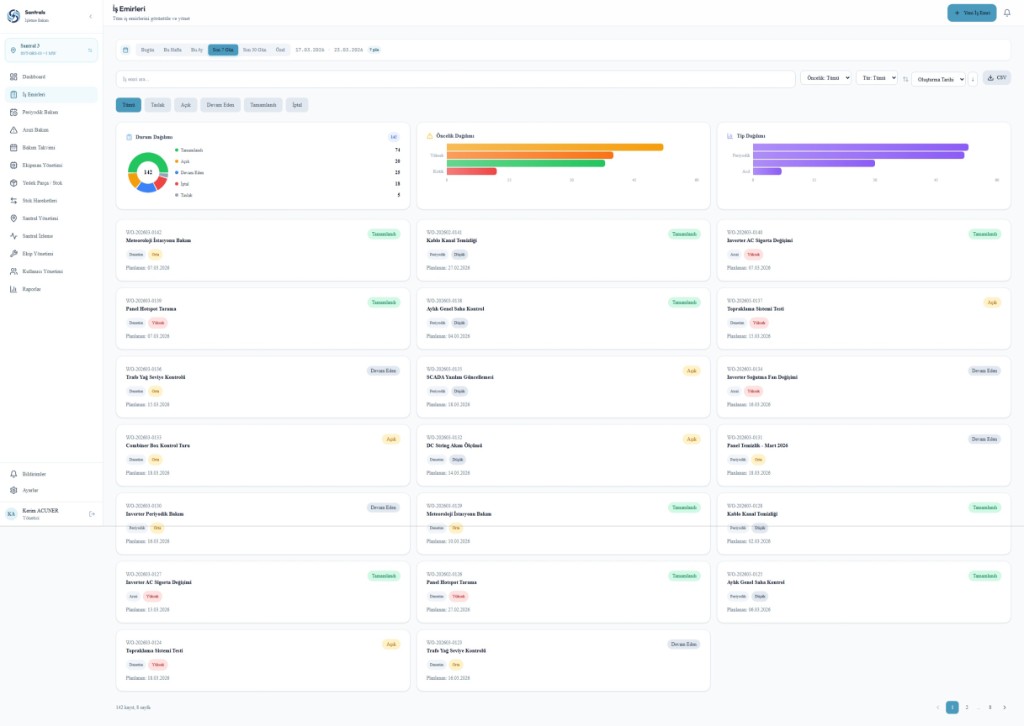Click the notification bell in the top bar

coord(1007,13)
